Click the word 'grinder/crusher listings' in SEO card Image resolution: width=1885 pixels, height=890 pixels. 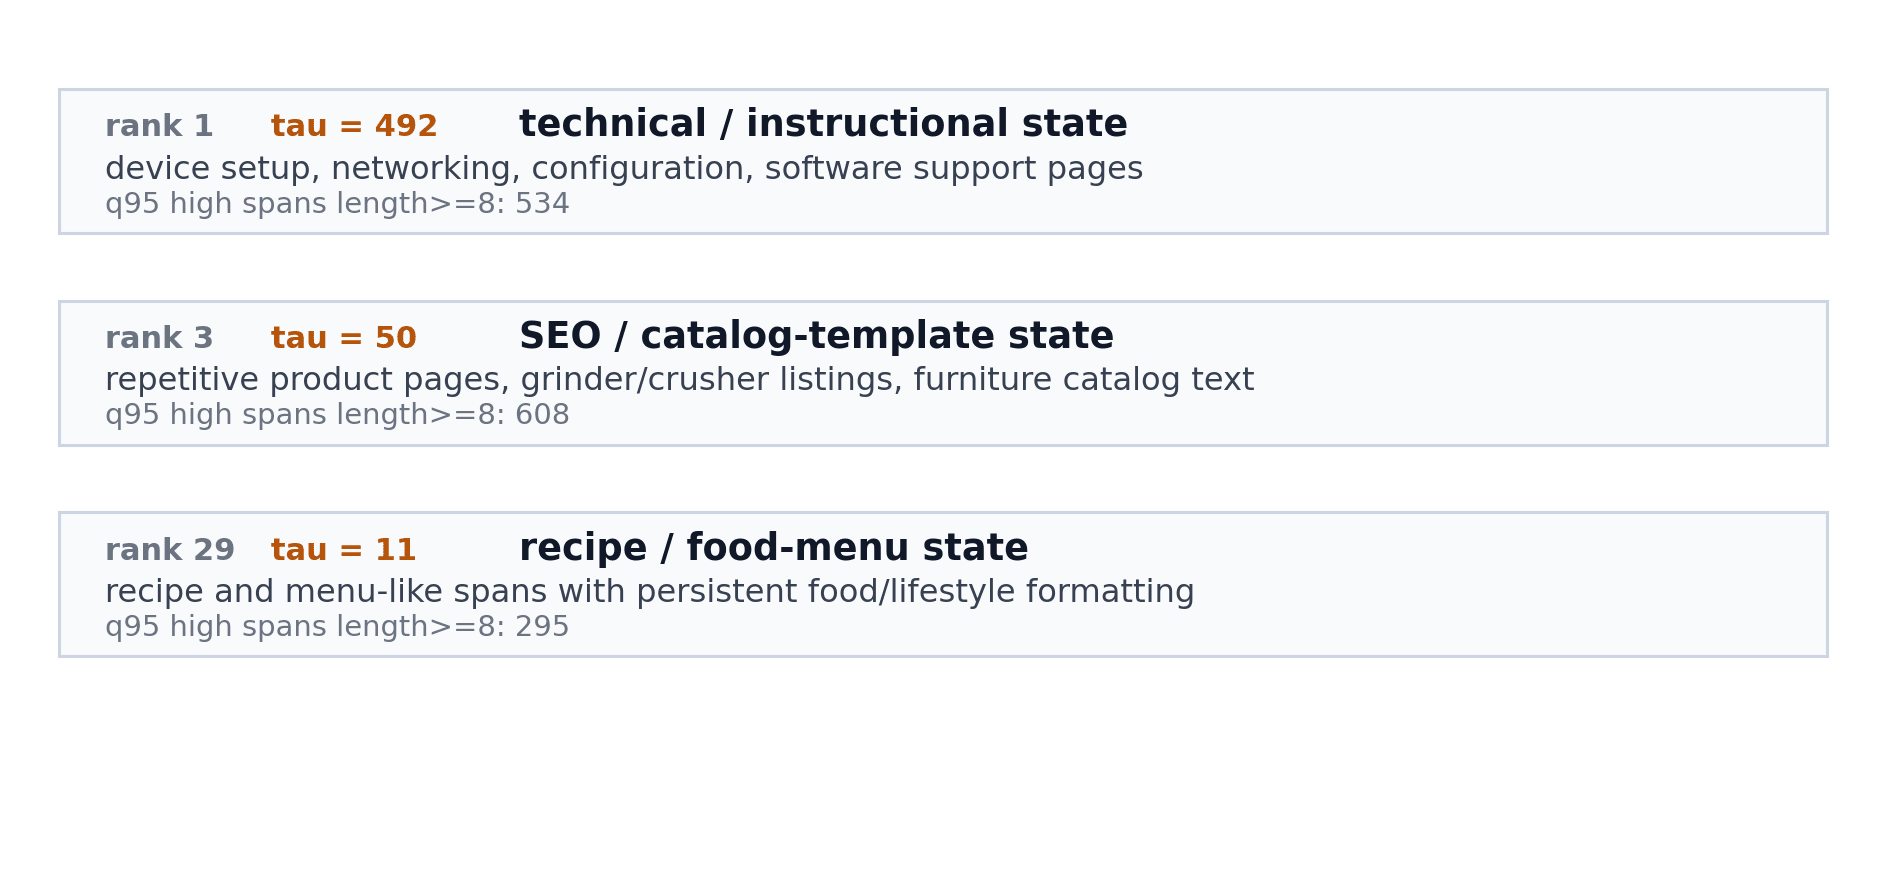[x=711, y=381]
